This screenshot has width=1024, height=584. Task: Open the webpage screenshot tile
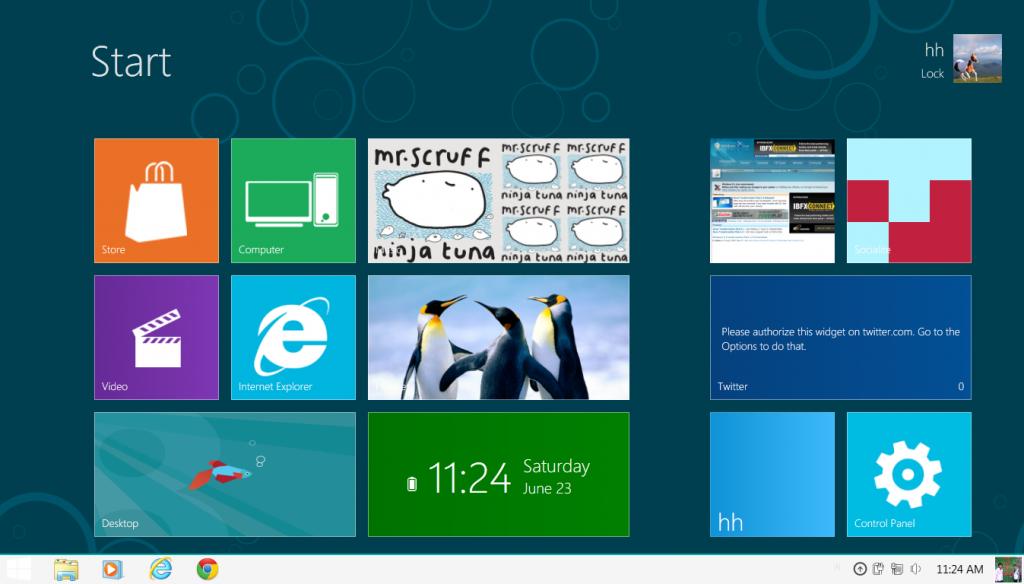tap(772, 201)
